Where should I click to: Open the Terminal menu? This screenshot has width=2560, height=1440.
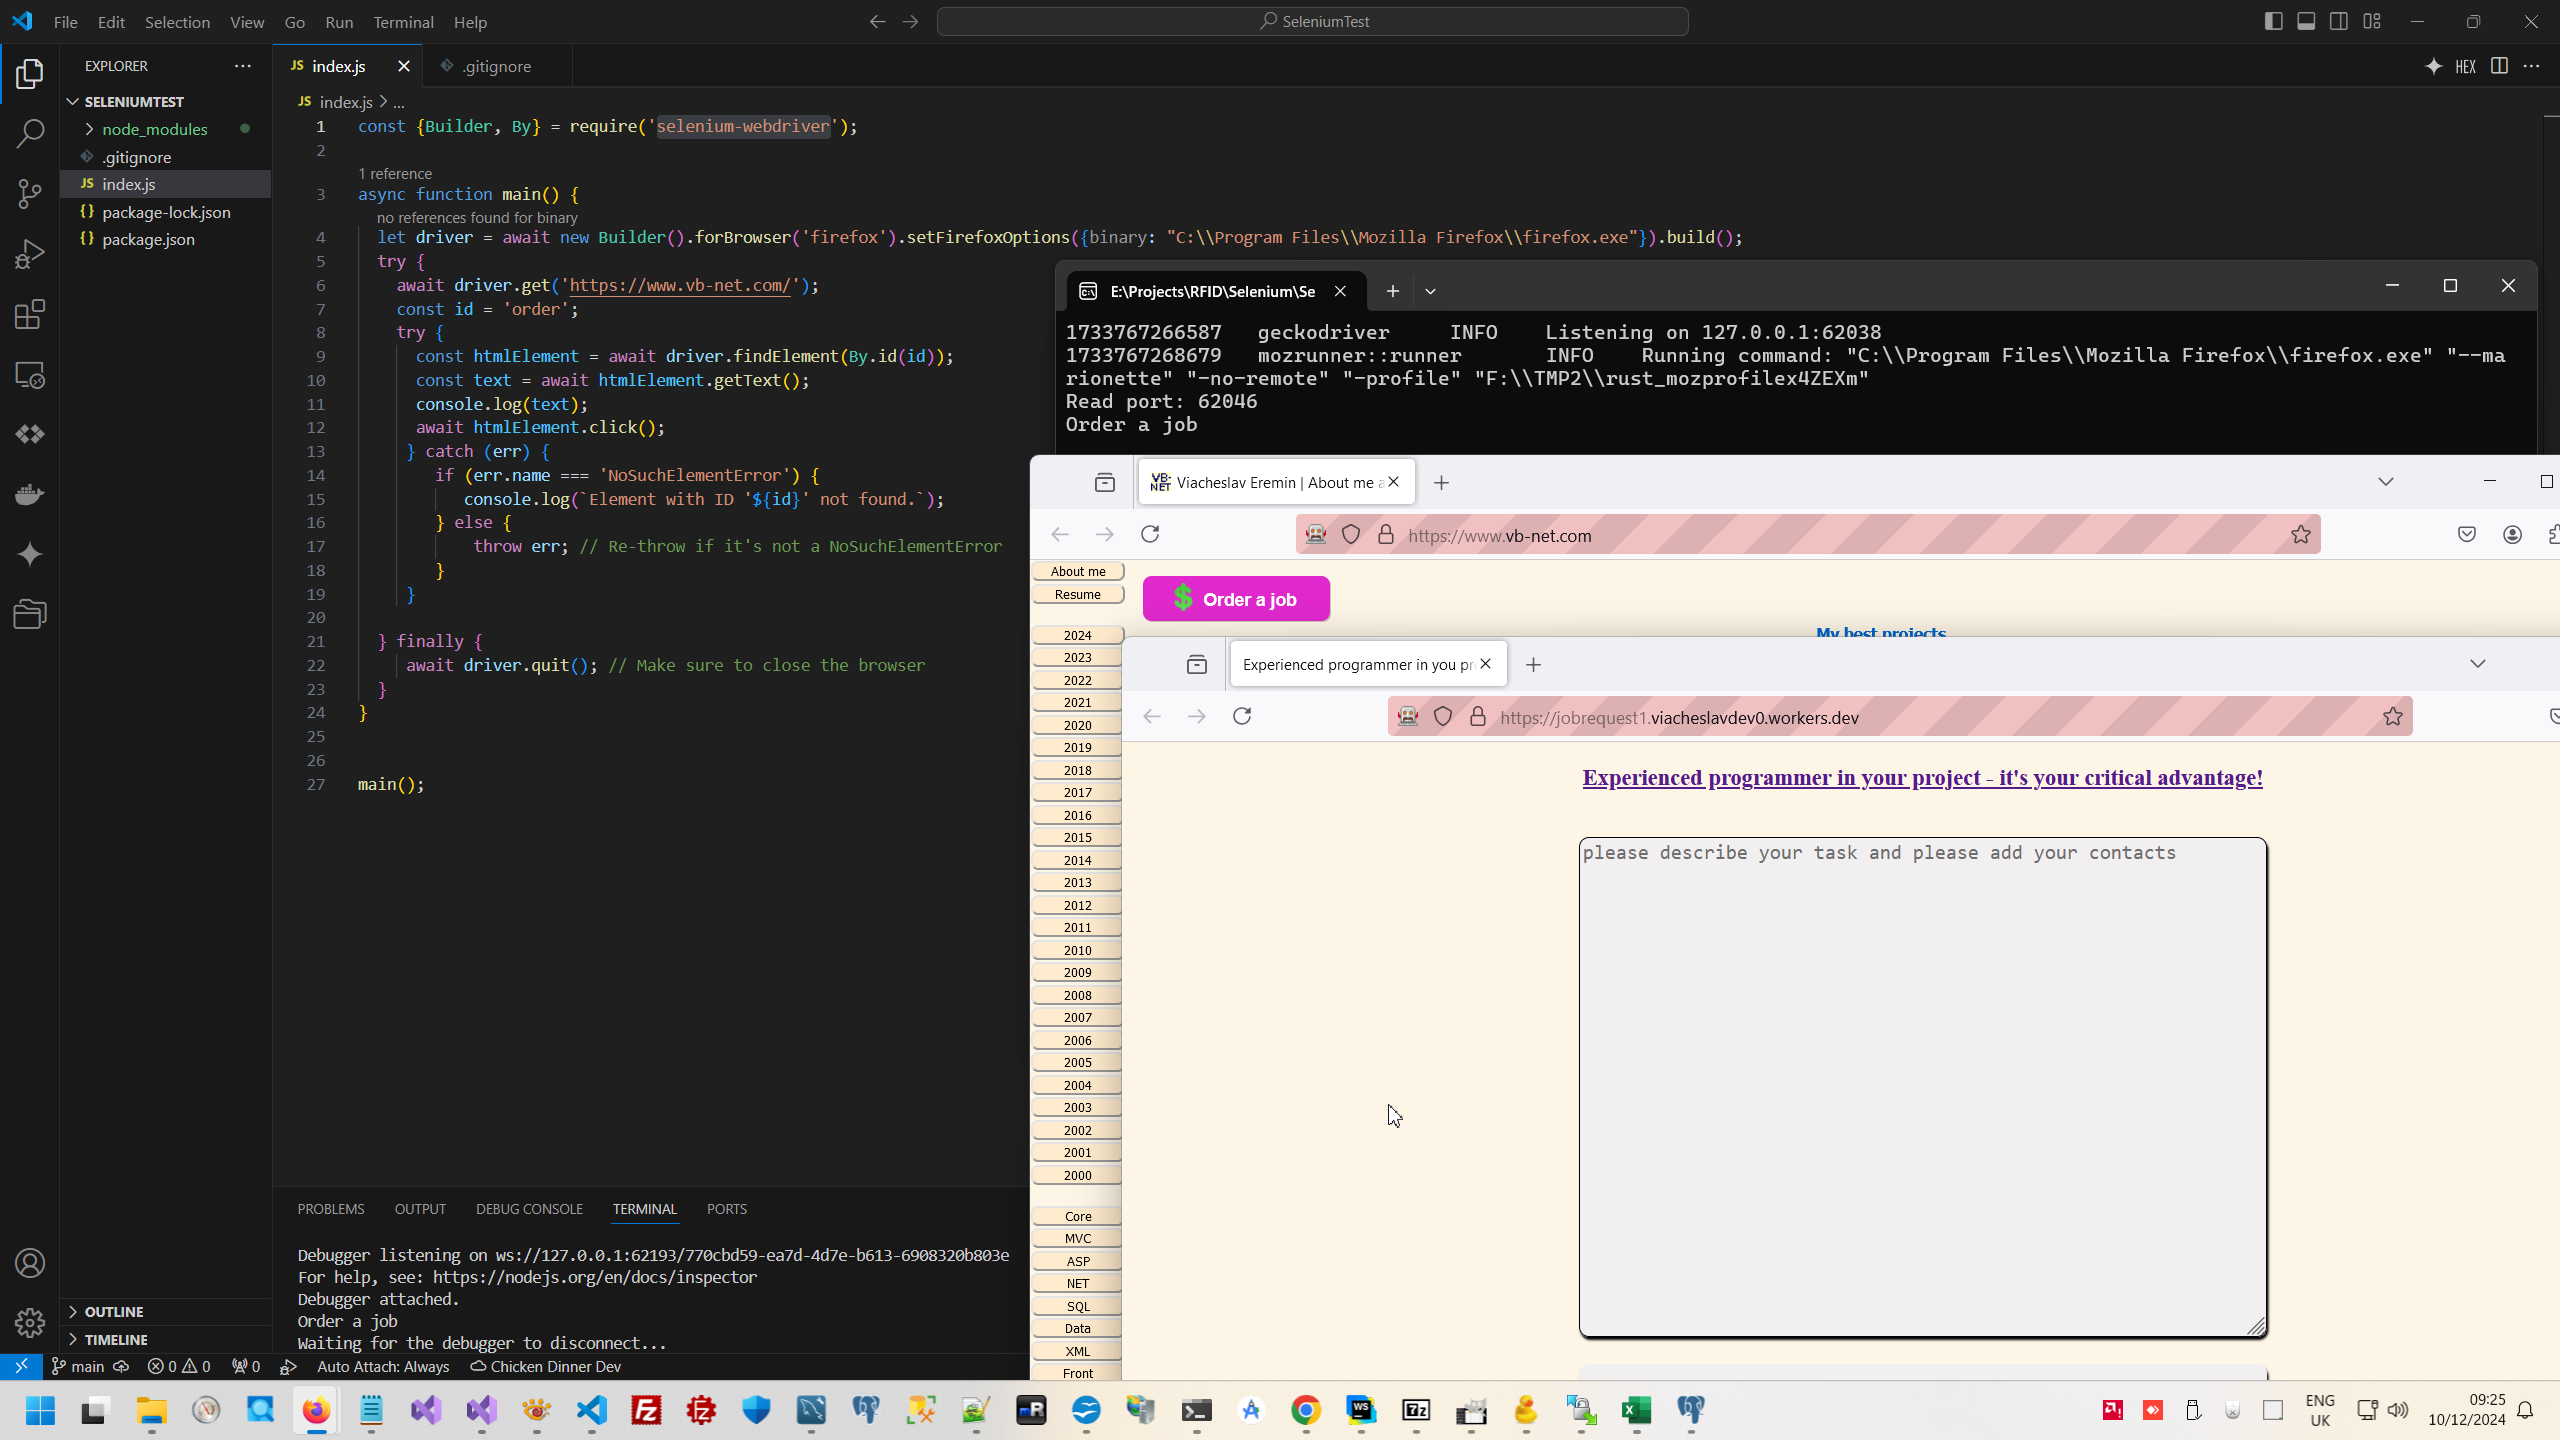403,21
